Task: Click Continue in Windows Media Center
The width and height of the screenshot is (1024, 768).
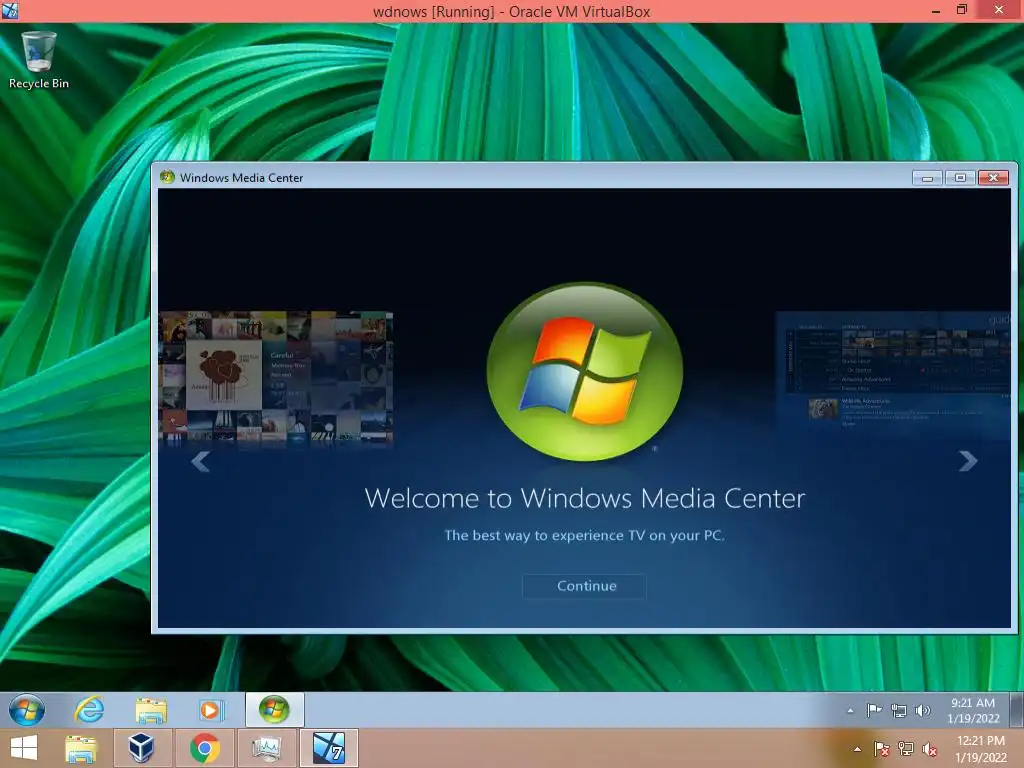Action: (x=584, y=586)
